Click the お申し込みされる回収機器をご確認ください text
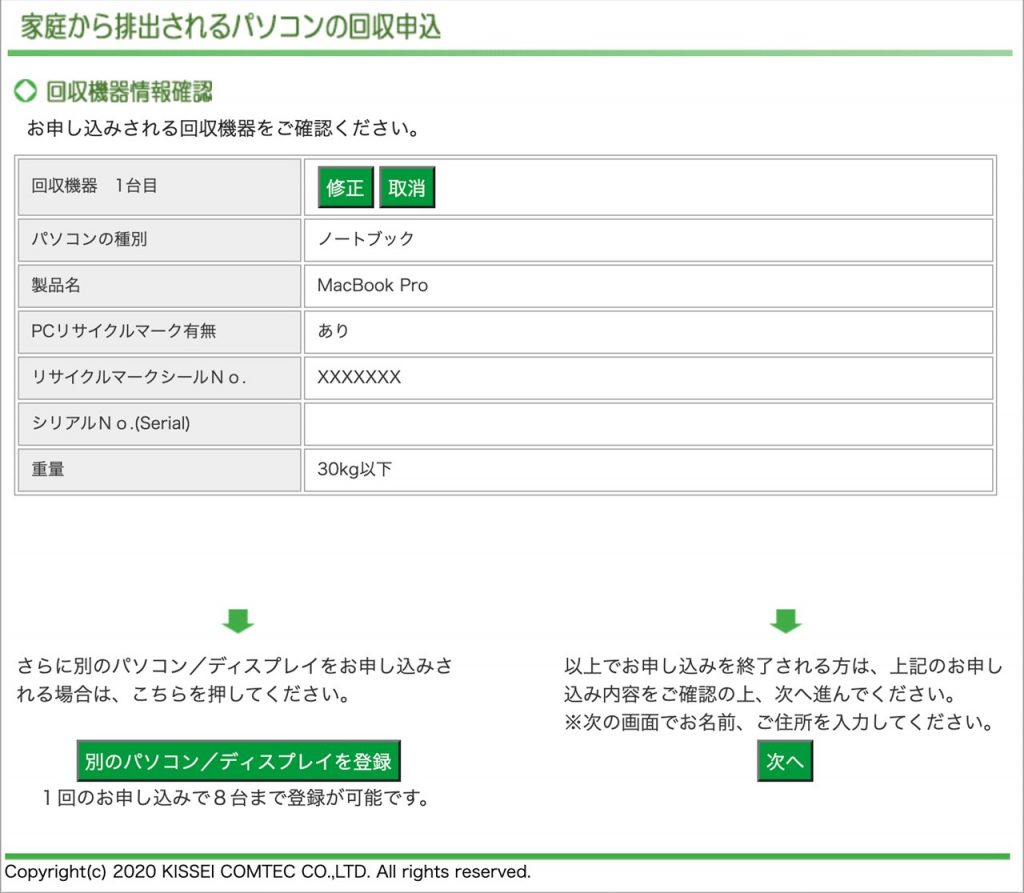 (223, 128)
